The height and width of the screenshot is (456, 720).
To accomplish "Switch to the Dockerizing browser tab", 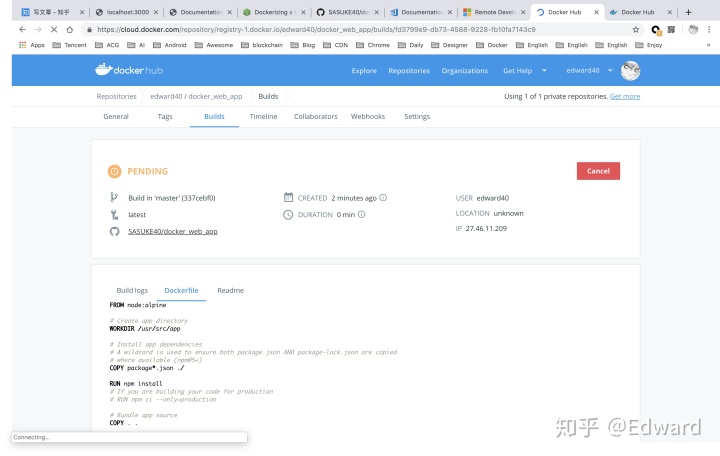I will [x=275, y=12].
